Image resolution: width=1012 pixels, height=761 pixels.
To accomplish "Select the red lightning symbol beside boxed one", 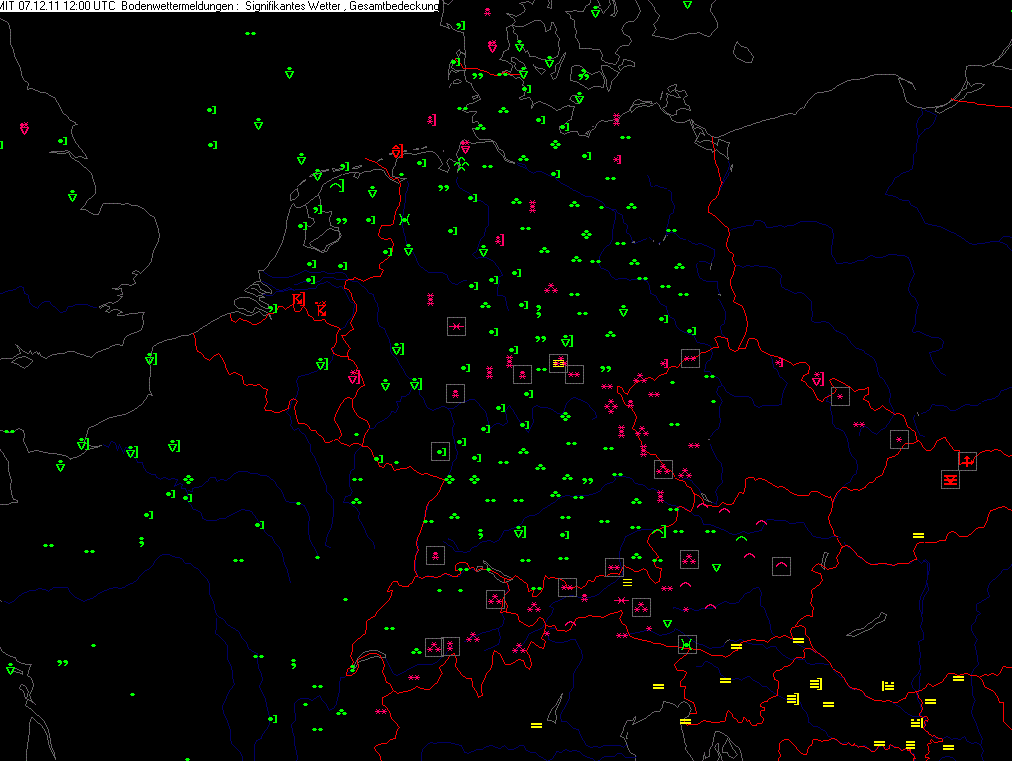I will click(x=321, y=309).
